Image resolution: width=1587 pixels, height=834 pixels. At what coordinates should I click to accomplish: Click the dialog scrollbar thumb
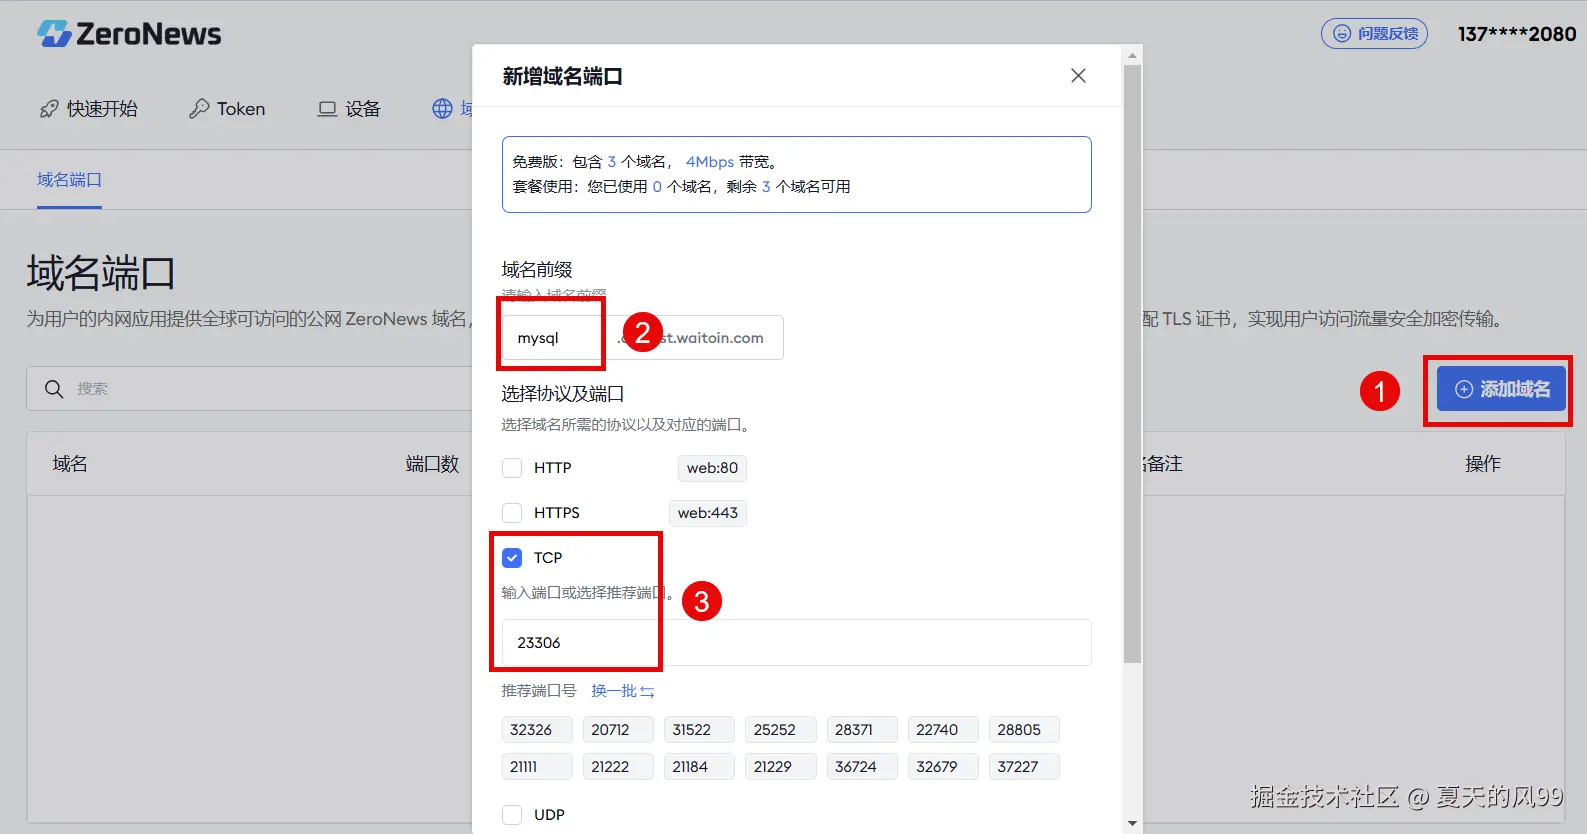1132,364
